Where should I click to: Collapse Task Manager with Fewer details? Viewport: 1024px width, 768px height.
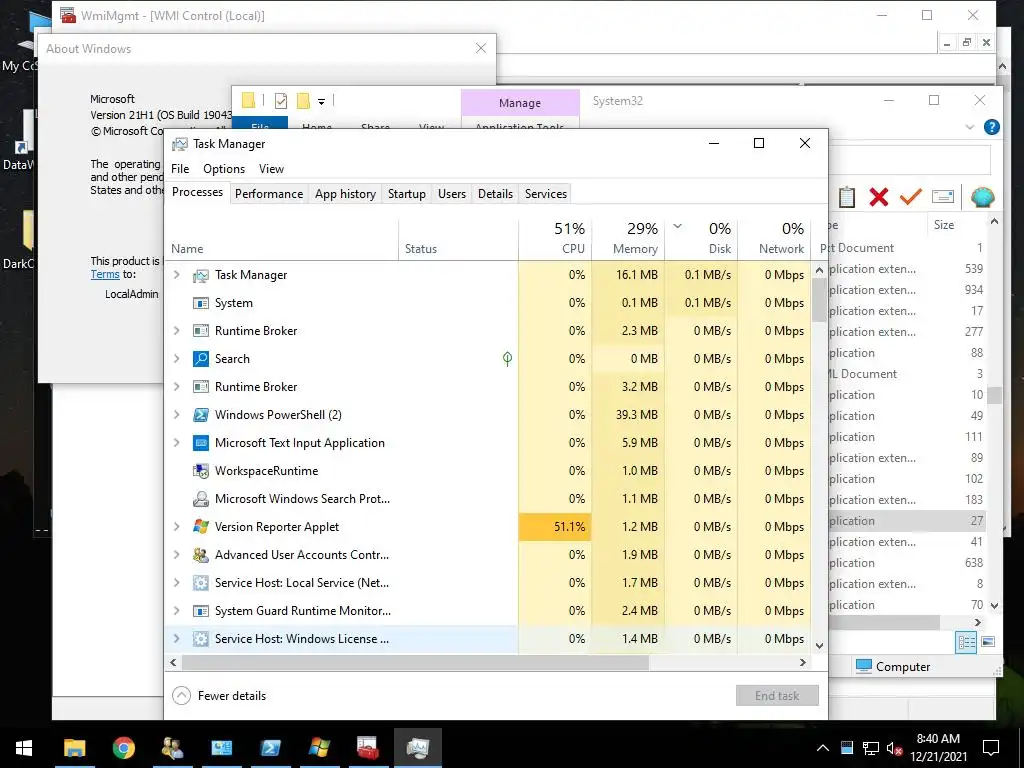click(x=219, y=696)
